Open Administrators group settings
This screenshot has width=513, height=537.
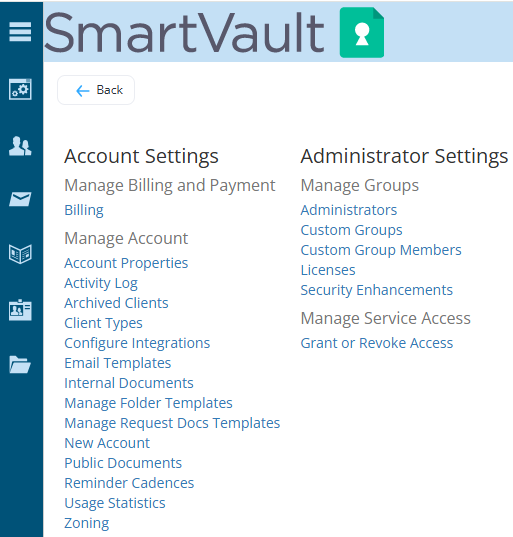[349, 210]
